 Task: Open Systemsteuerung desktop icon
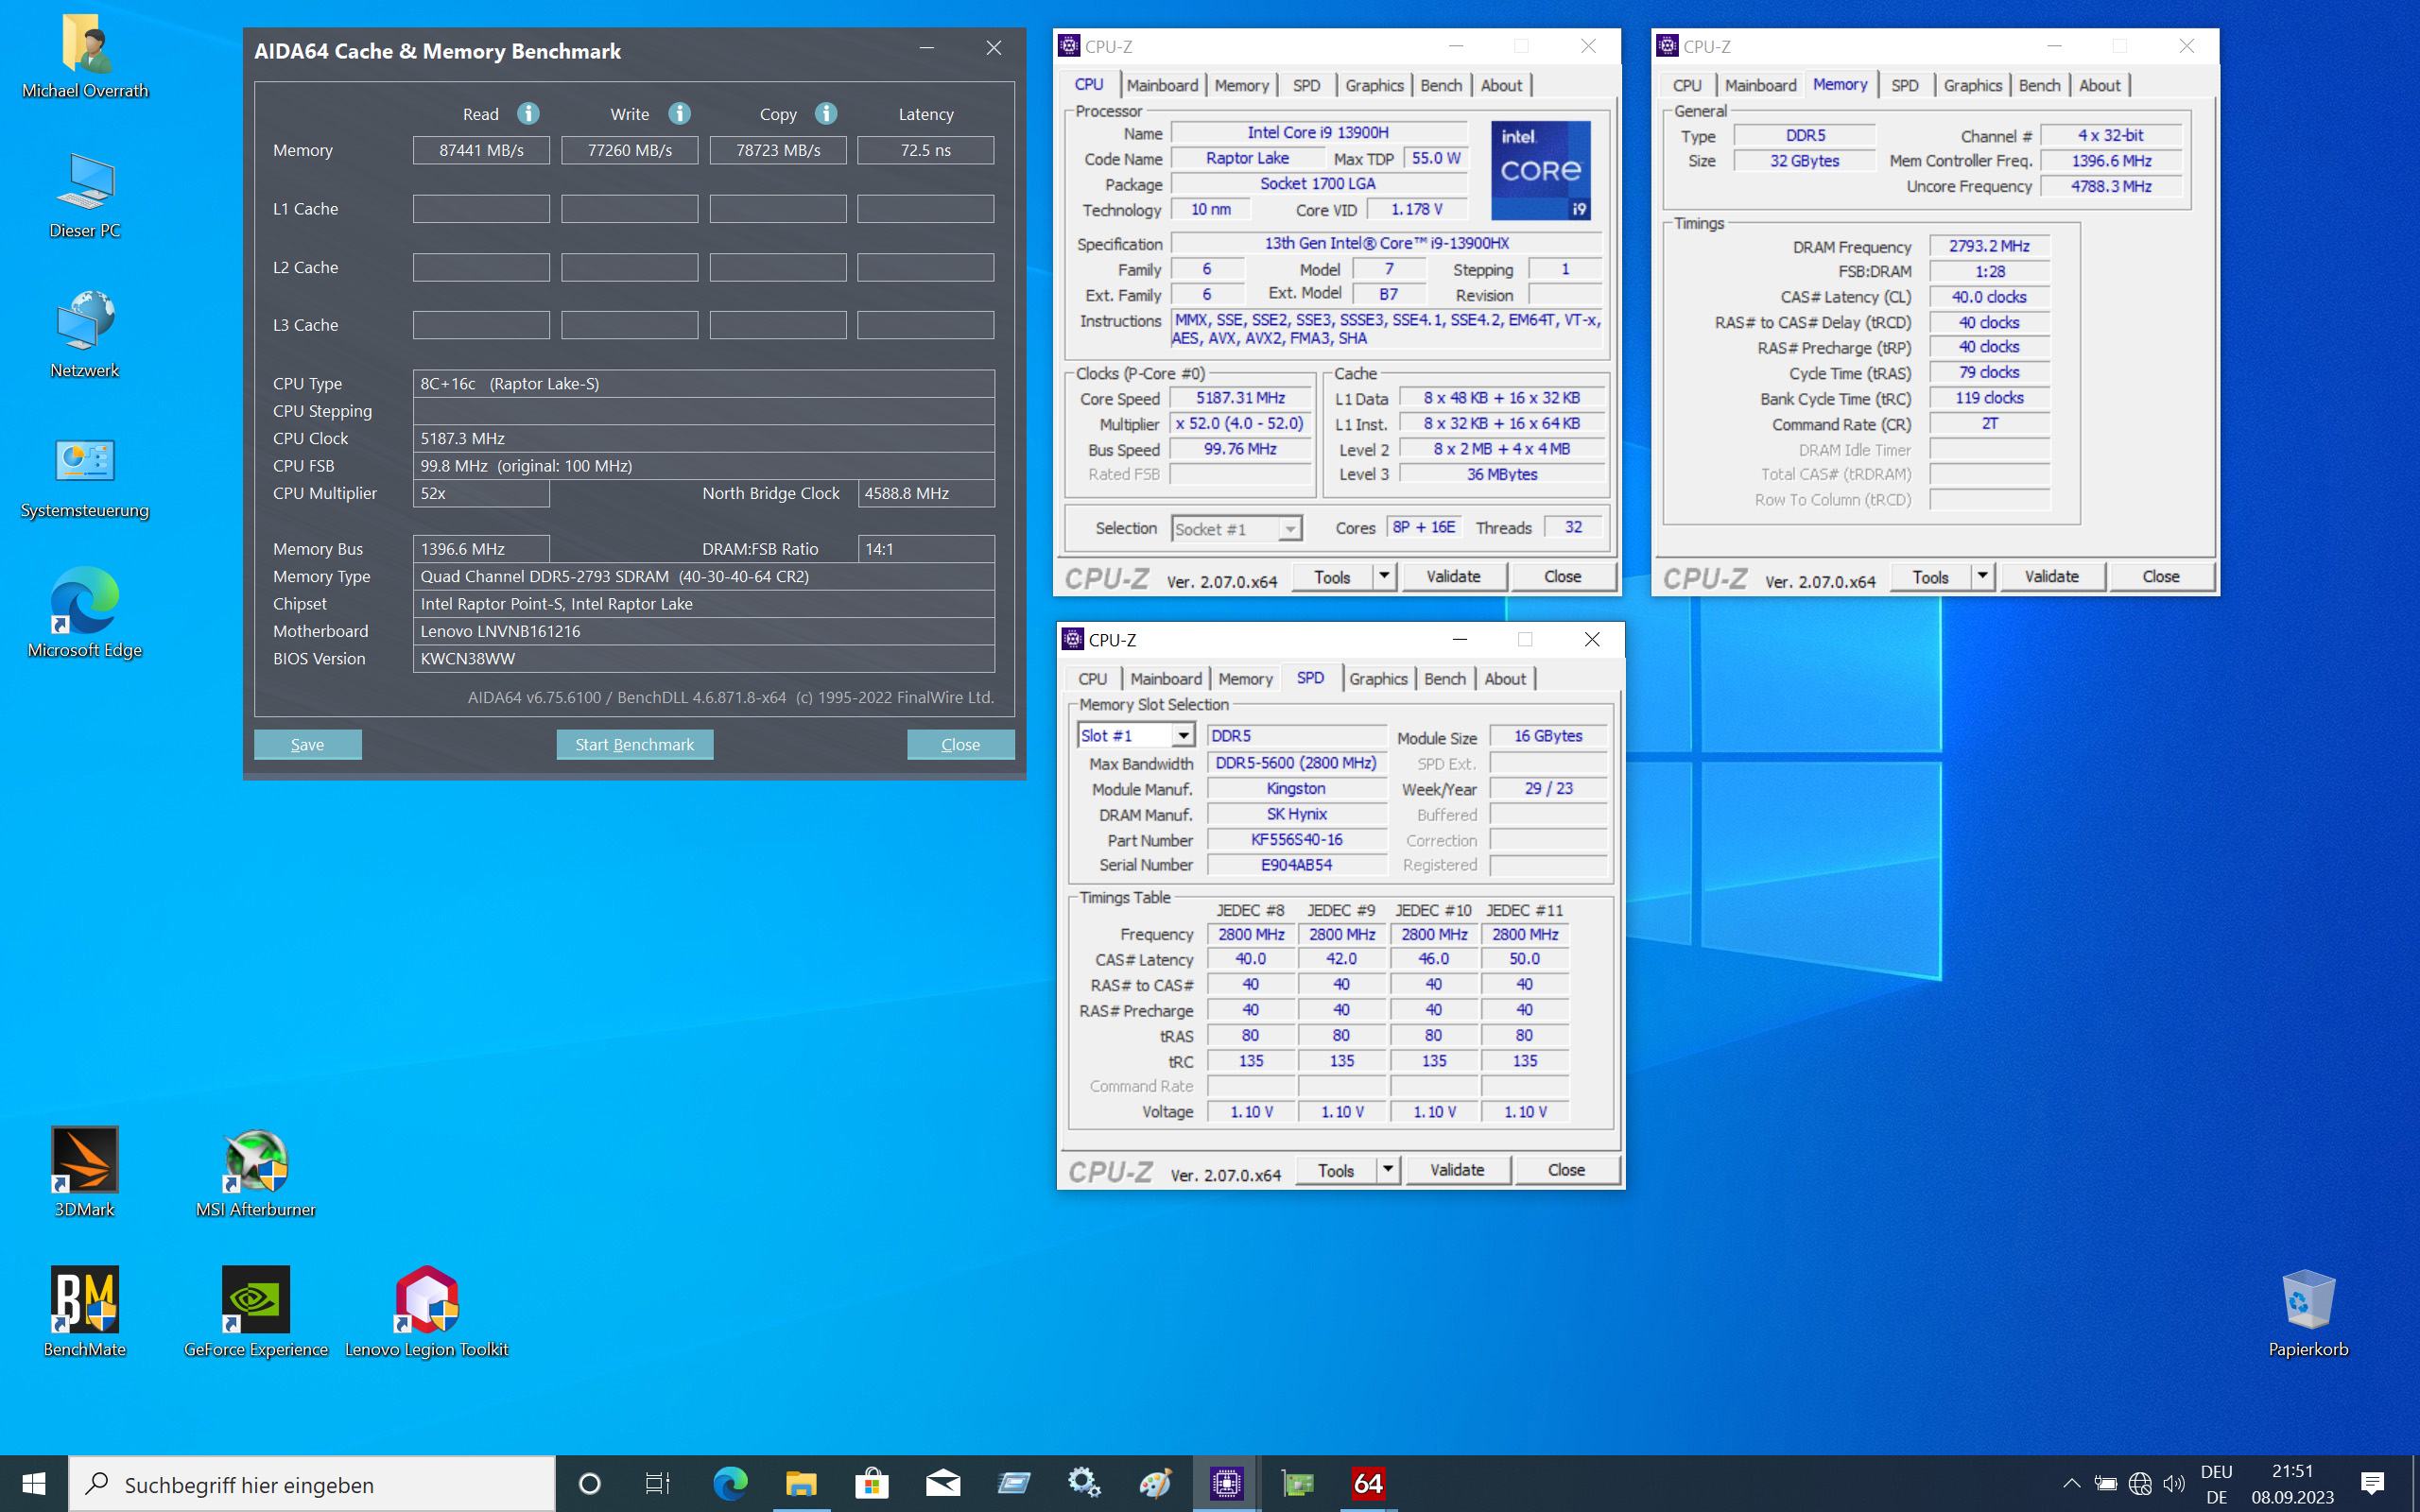85,476
